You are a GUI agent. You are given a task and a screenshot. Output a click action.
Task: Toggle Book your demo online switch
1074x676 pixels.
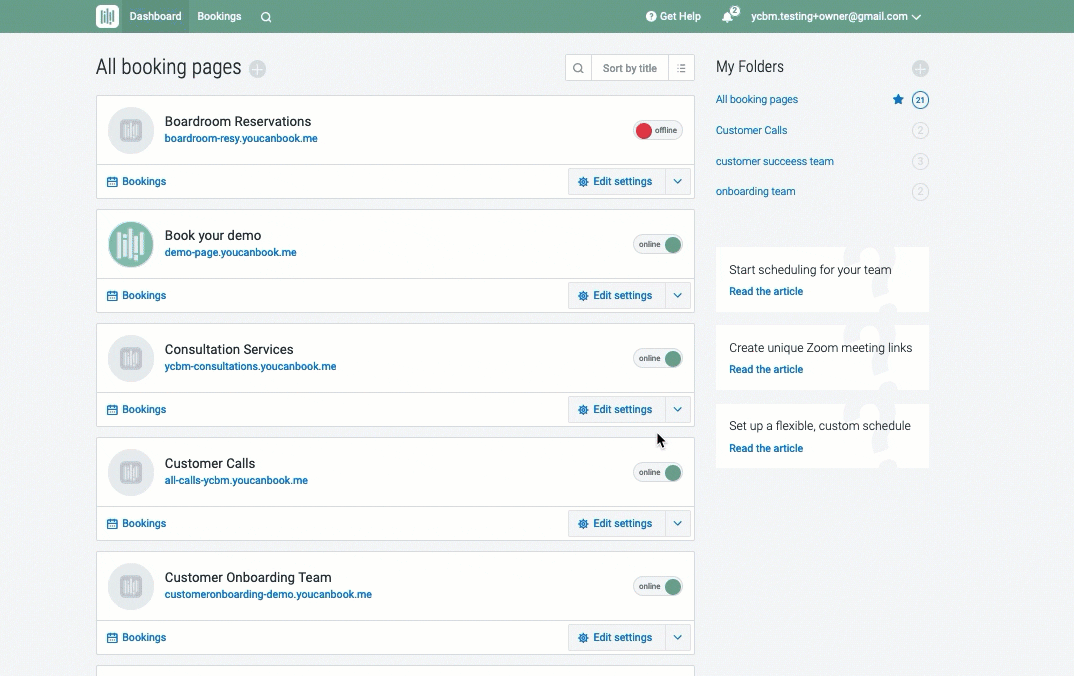click(x=658, y=245)
